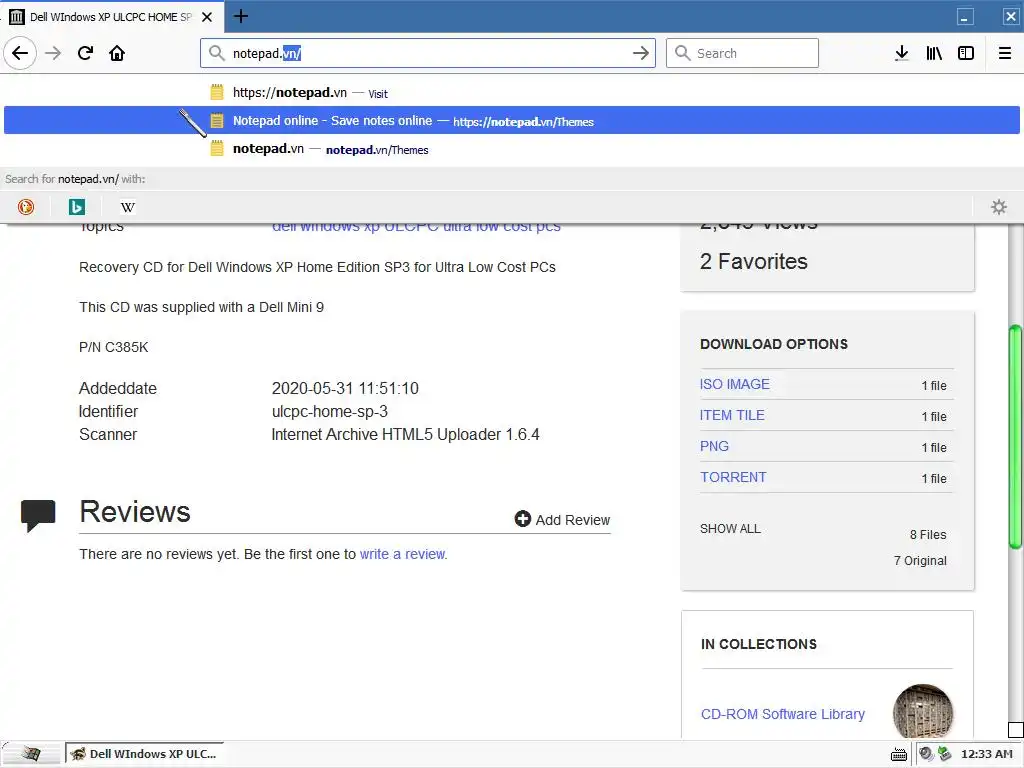The height and width of the screenshot is (768, 1024).
Task: Click the 7 Original count text
Action: click(x=920, y=560)
